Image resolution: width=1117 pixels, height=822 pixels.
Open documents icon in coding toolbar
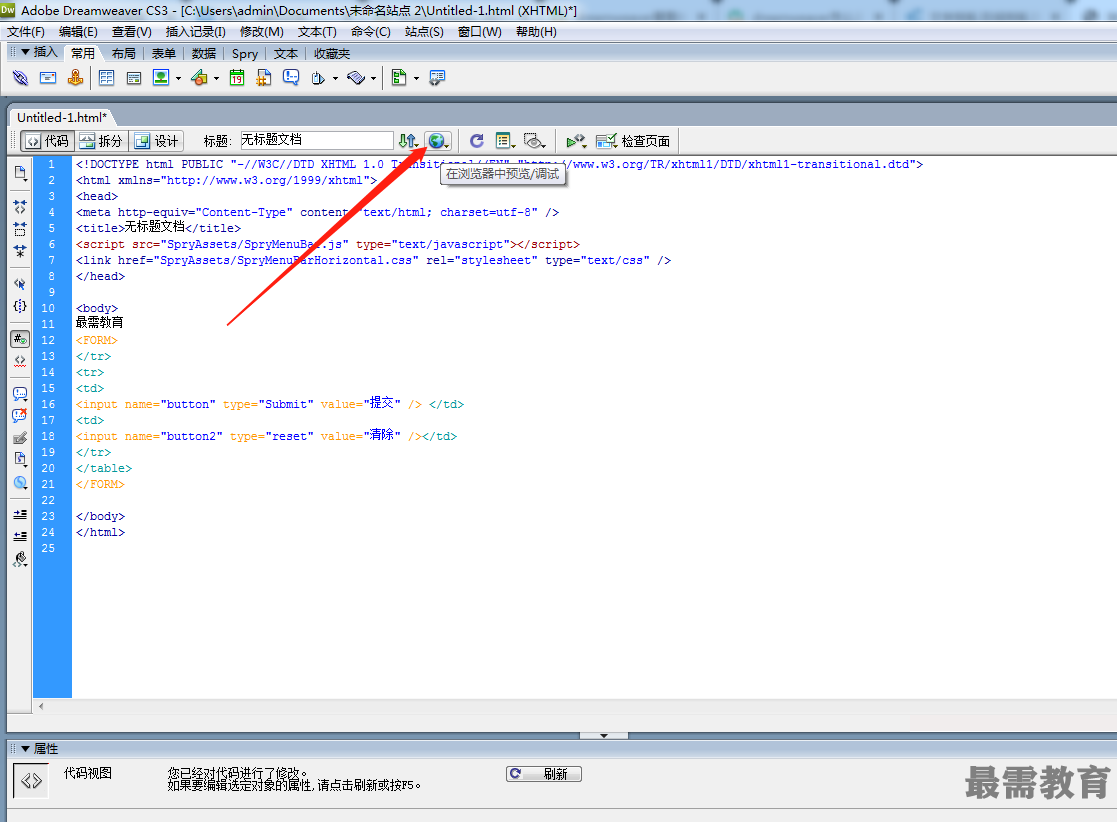click(20, 173)
